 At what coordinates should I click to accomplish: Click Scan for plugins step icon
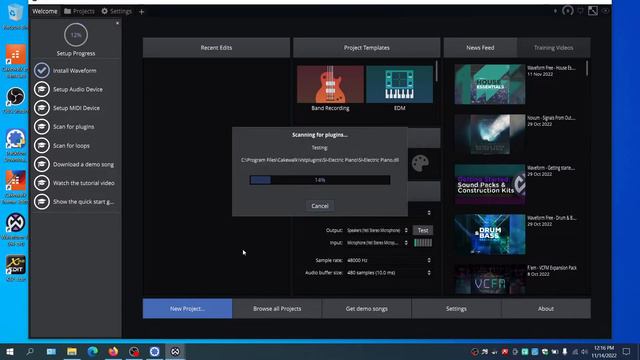click(42, 127)
